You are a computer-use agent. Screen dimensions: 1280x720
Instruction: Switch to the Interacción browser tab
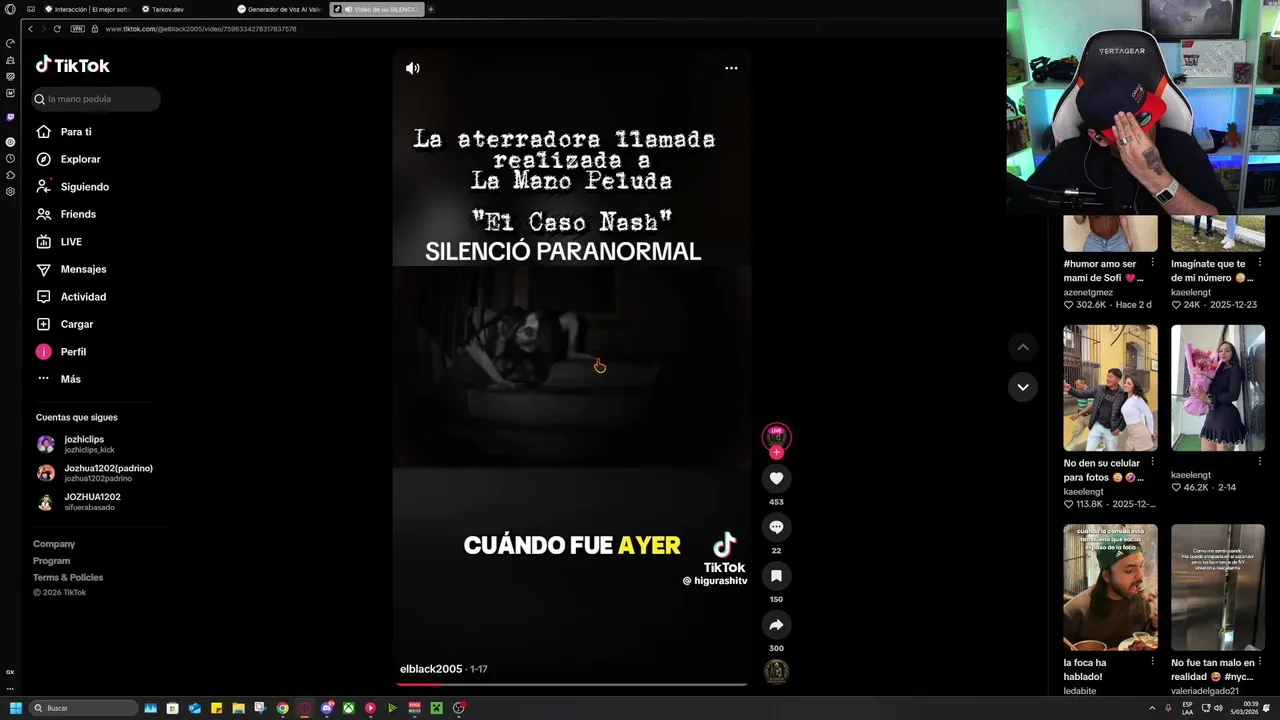pos(86,9)
